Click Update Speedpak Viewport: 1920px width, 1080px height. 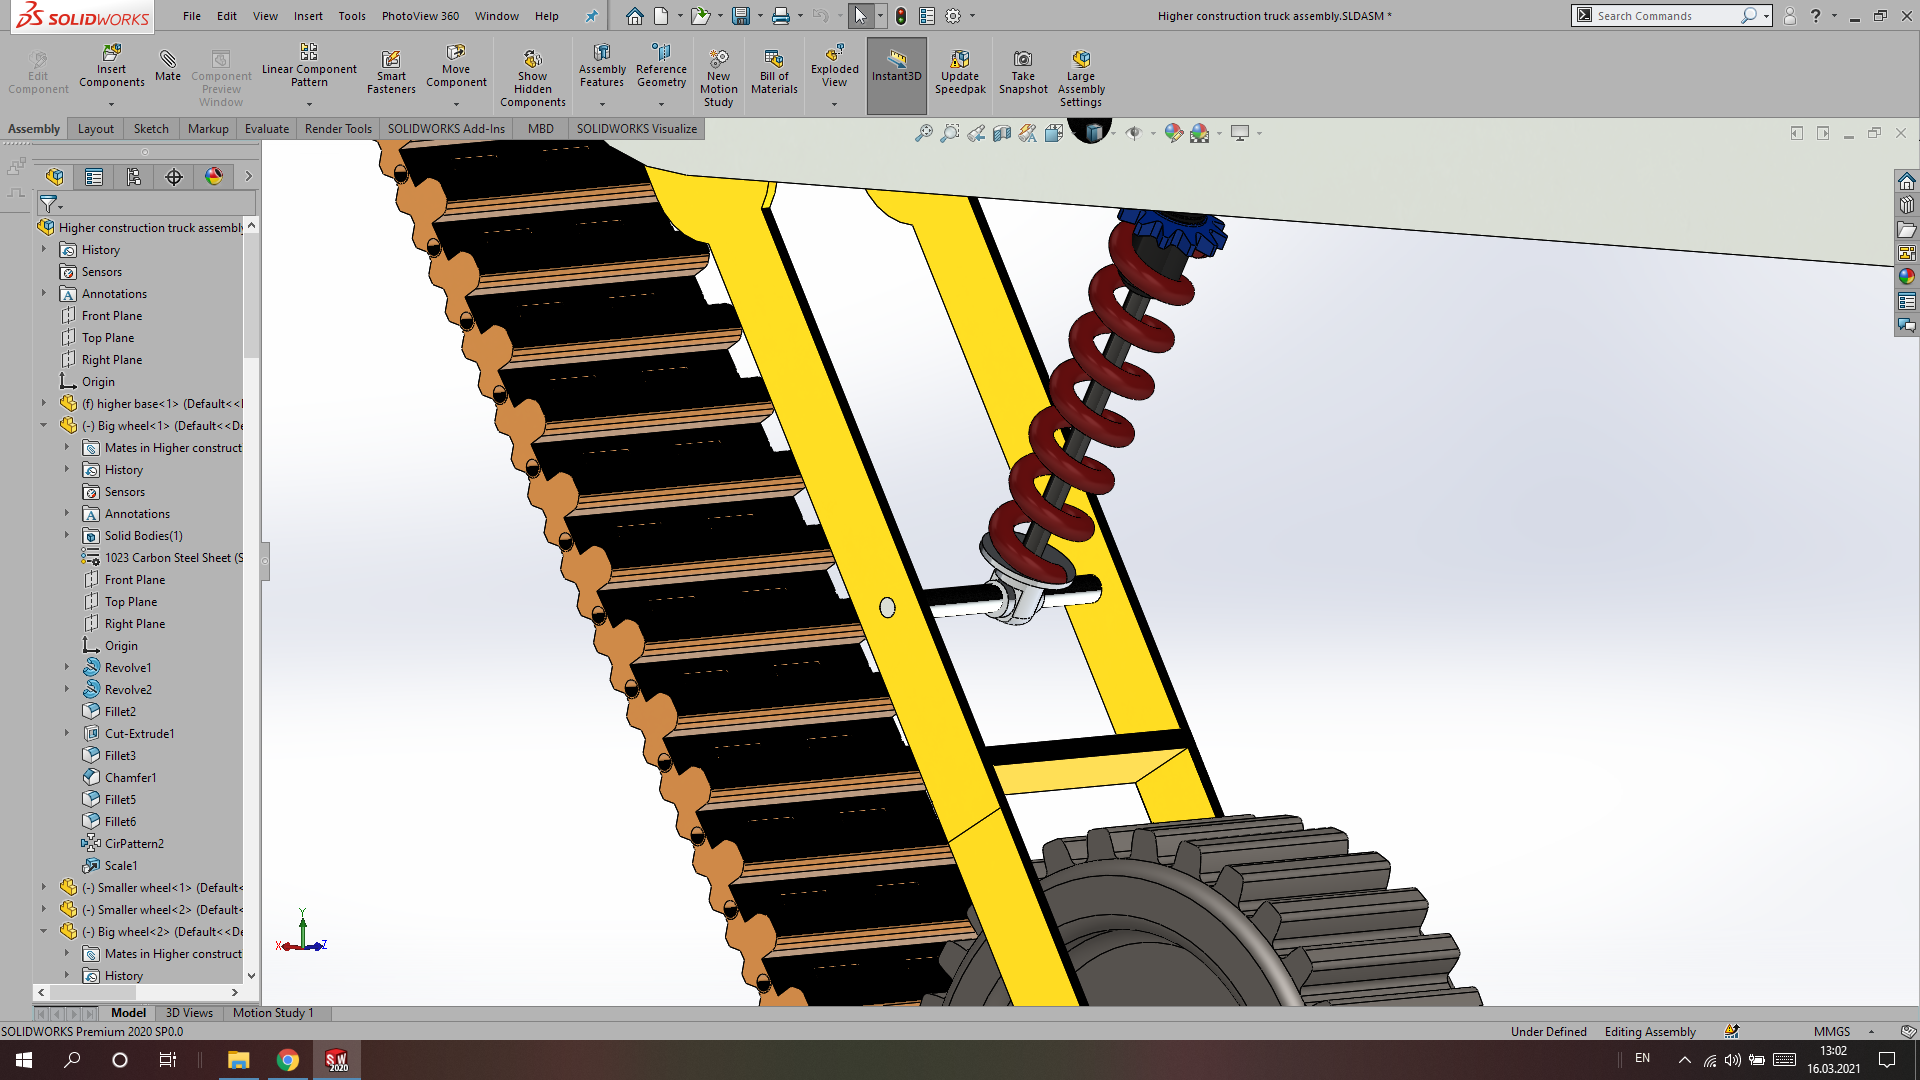(x=960, y=72)
